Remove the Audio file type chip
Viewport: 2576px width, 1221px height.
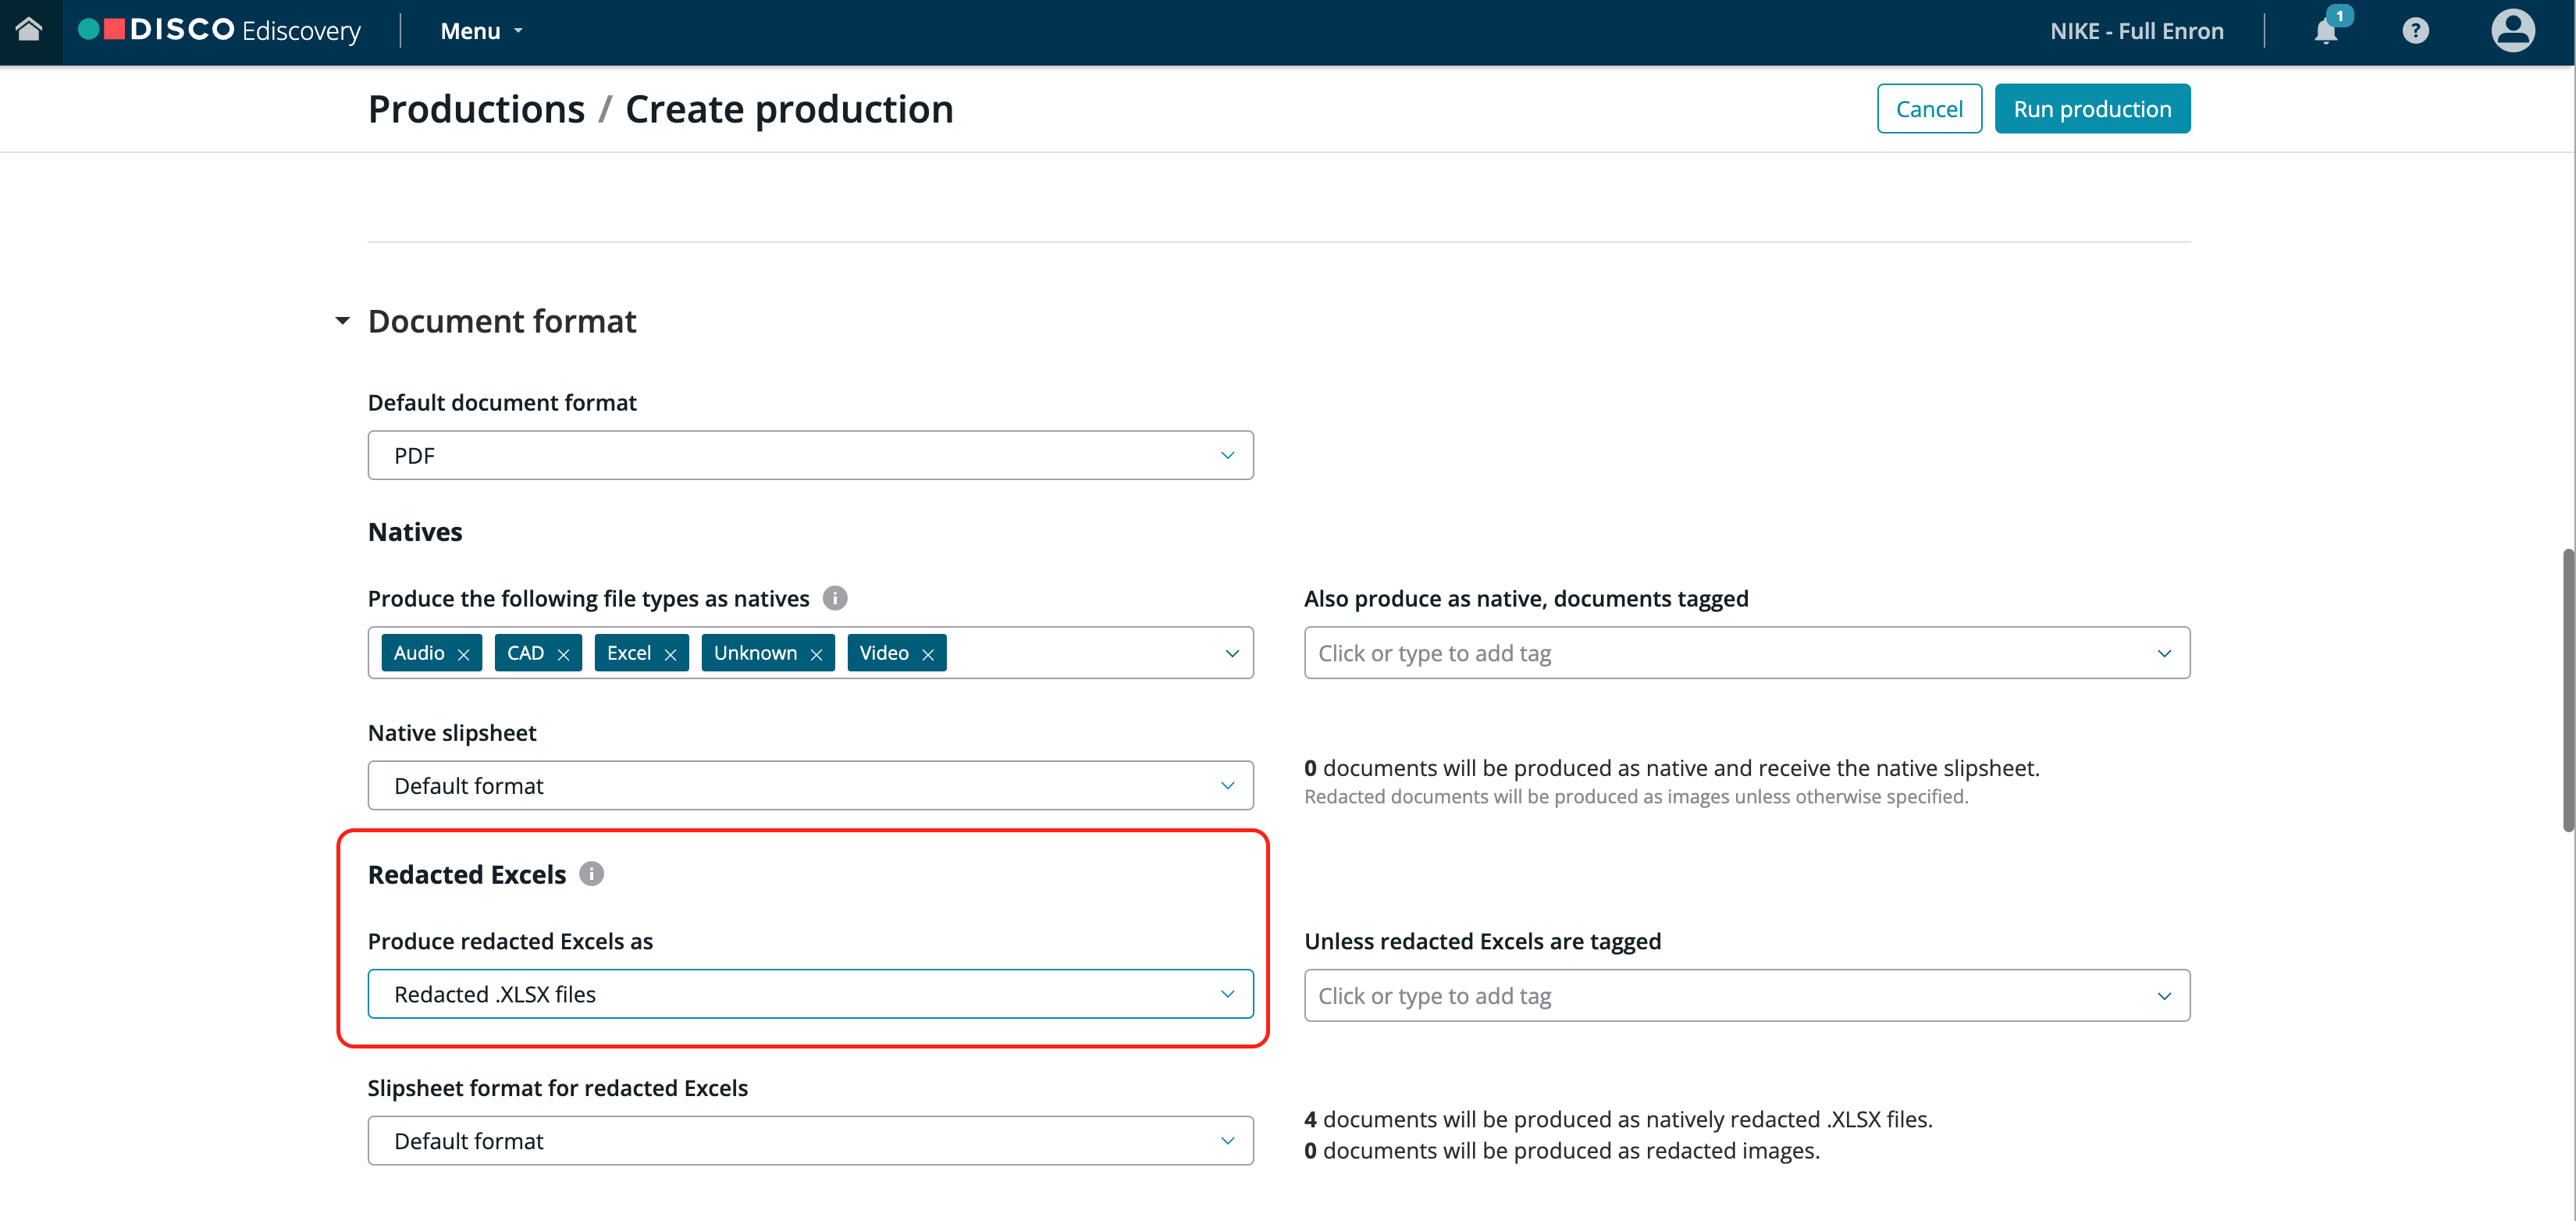pyautogui.click(x=463, y=654)
